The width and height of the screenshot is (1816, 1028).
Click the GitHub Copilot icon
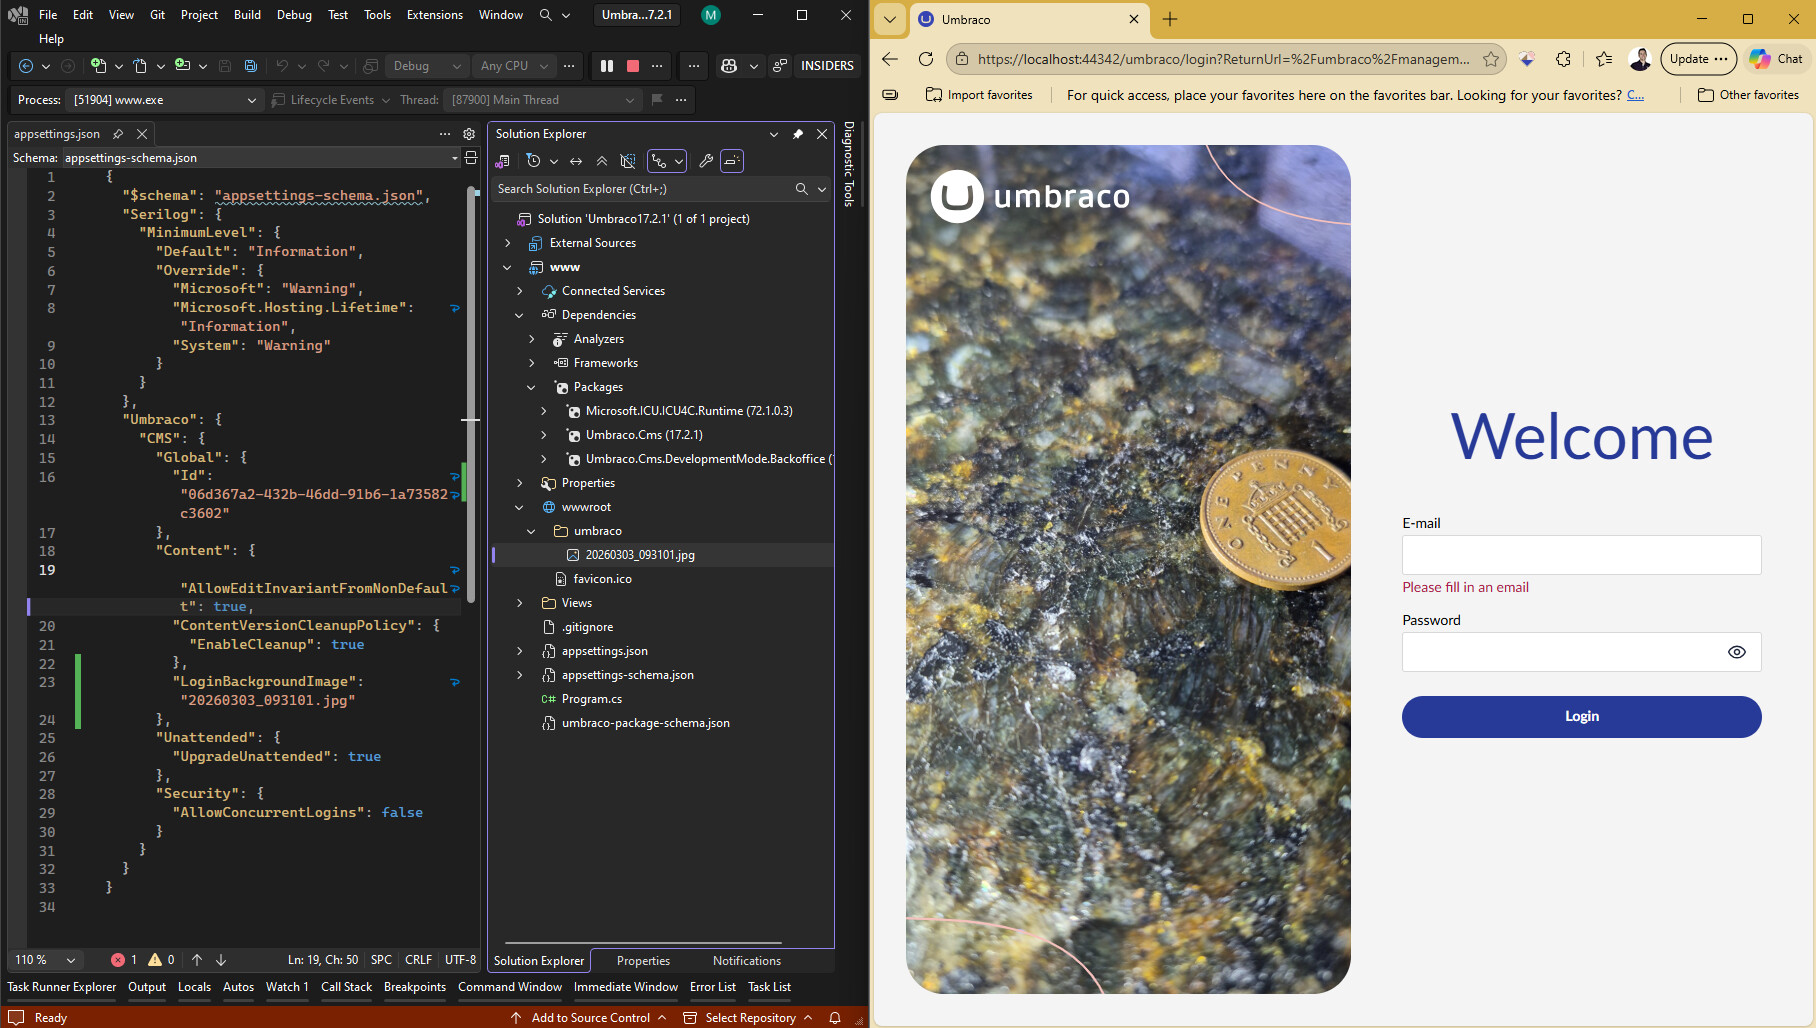(729, 66)
